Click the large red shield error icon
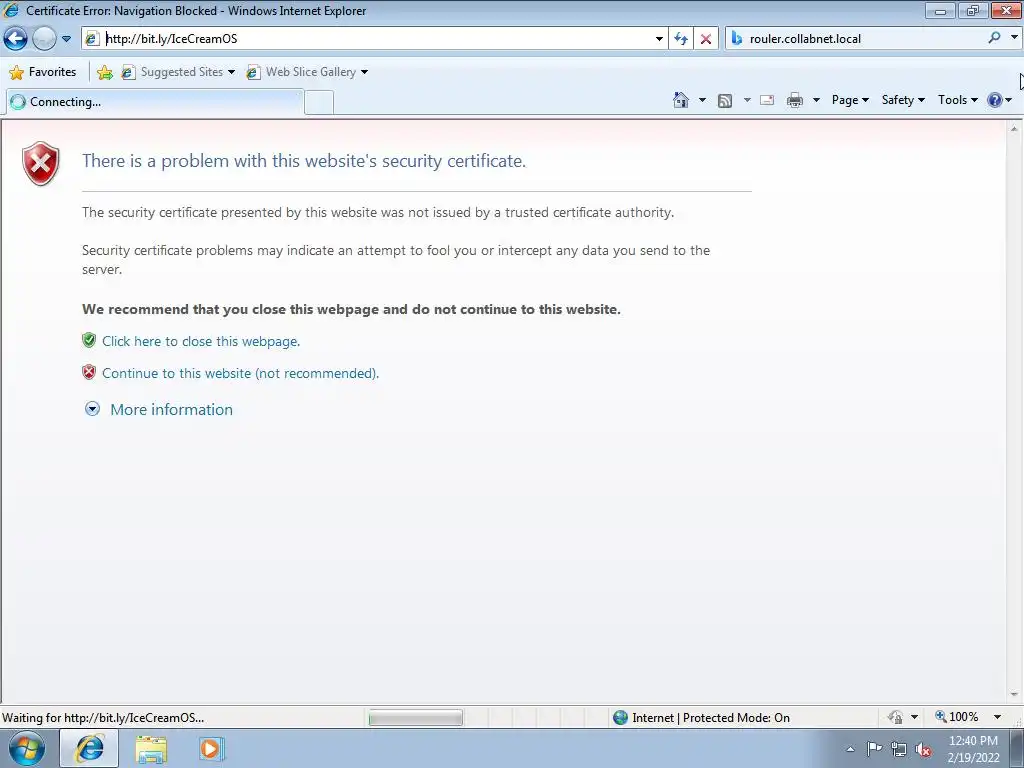This screenshot has width=1024, height=768. pyautogui.click(x=40, y=163)
